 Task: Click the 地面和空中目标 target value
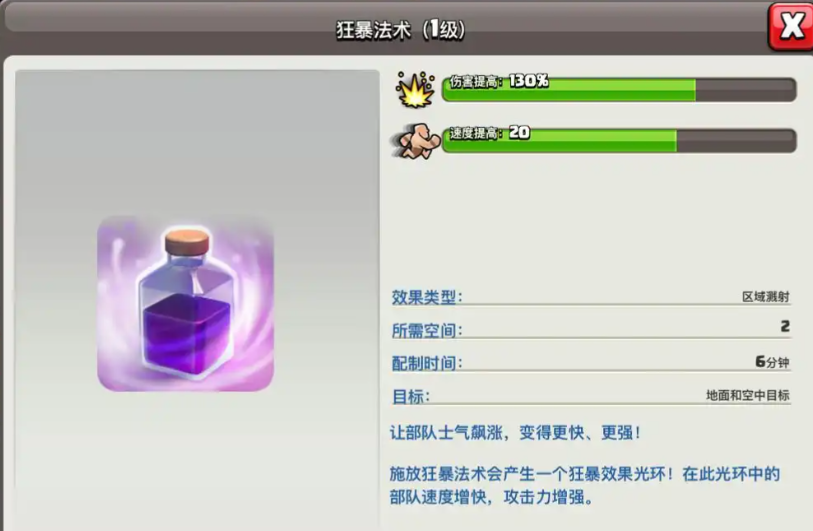tap(748, 395)
